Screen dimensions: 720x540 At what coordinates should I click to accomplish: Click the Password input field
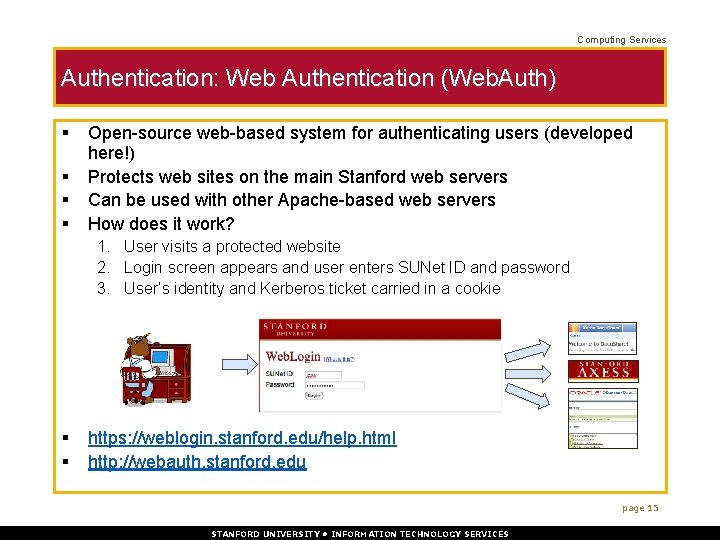[x=335, y=385]
